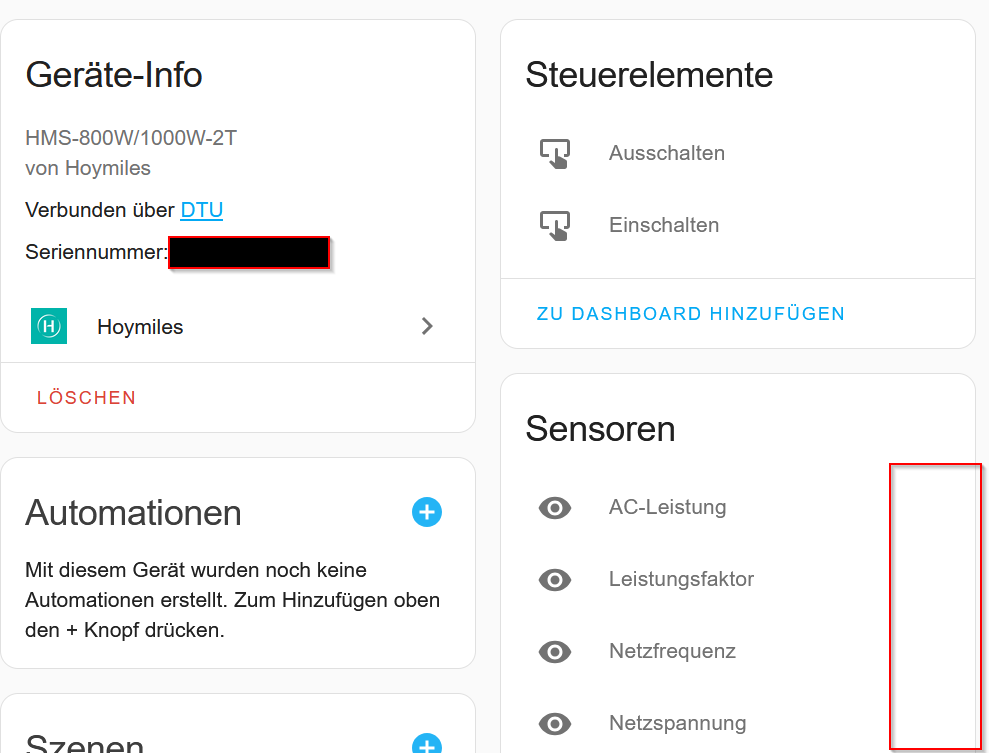Click the eye icon for Netzspannung
The height and width of the screenshot is (753, 989).
click(555, 723)
